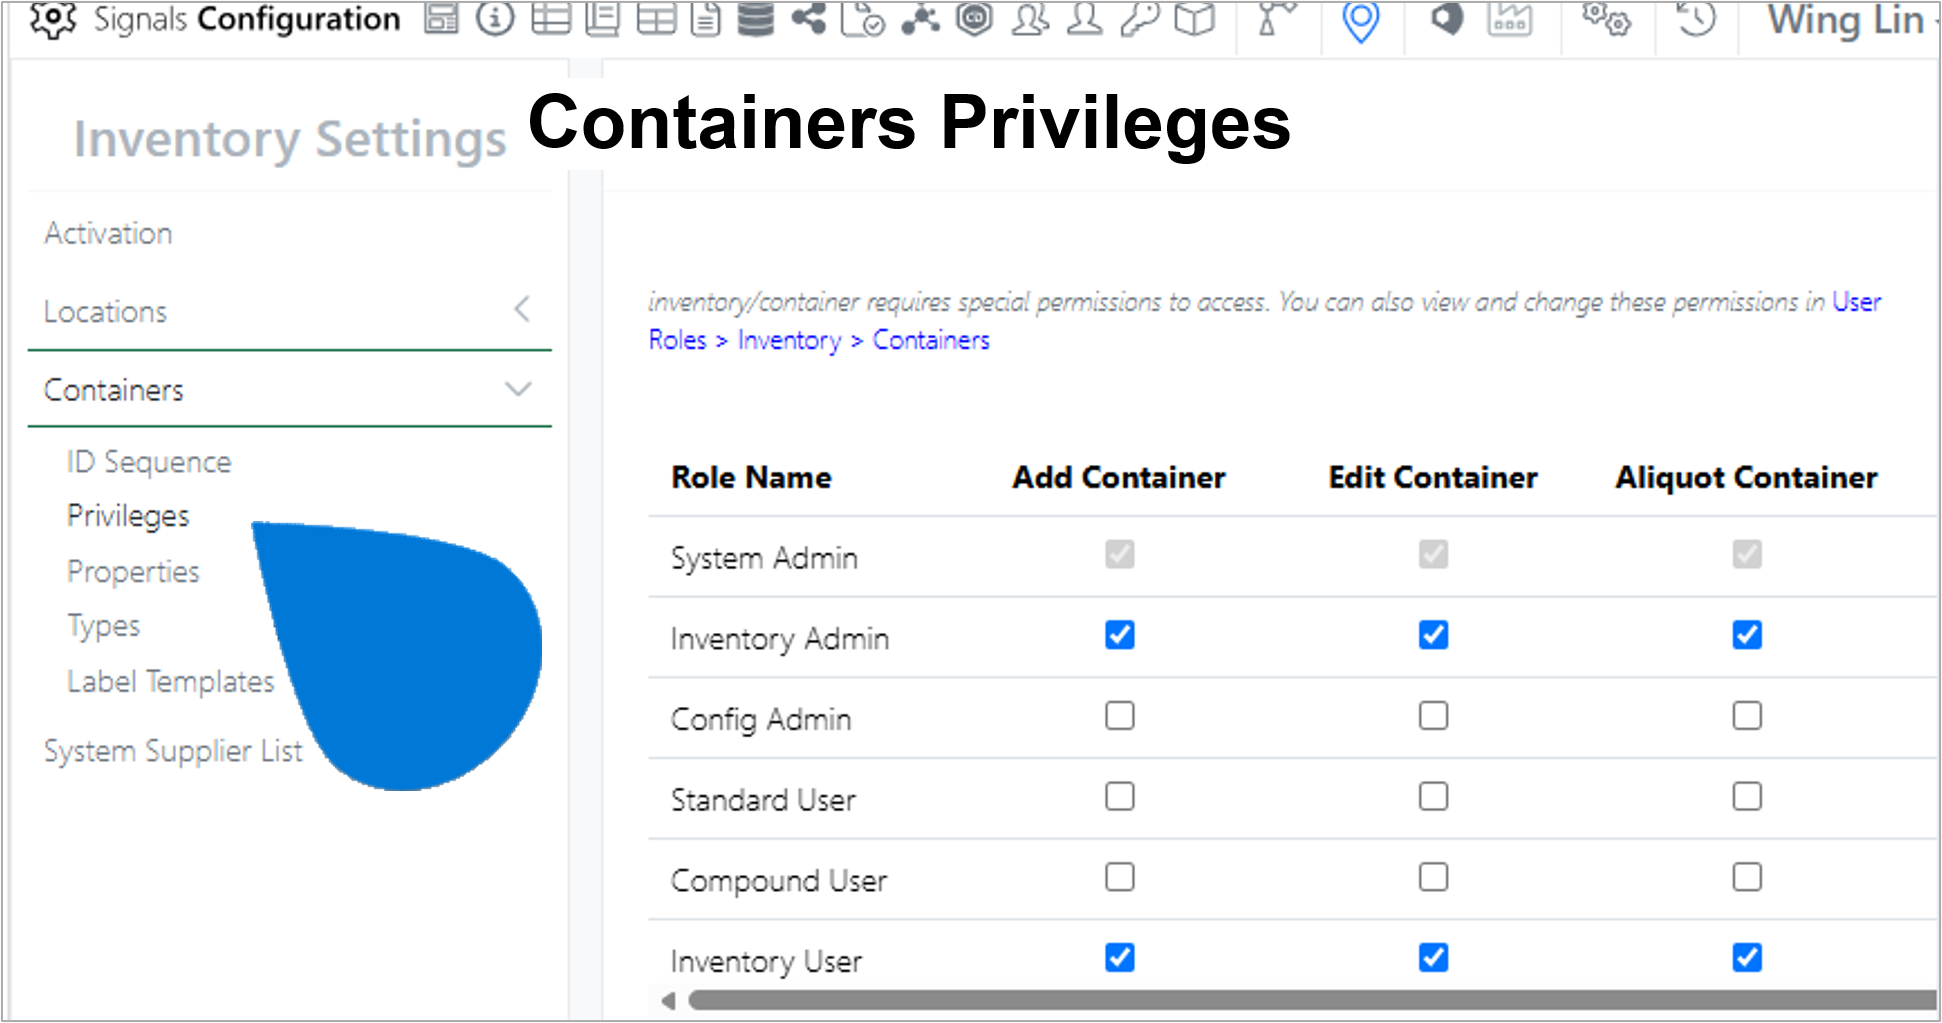Click the molecule network icon in toolbar
The width and height of the screenshot is (1942, 1023).
(x=920, y=18)
